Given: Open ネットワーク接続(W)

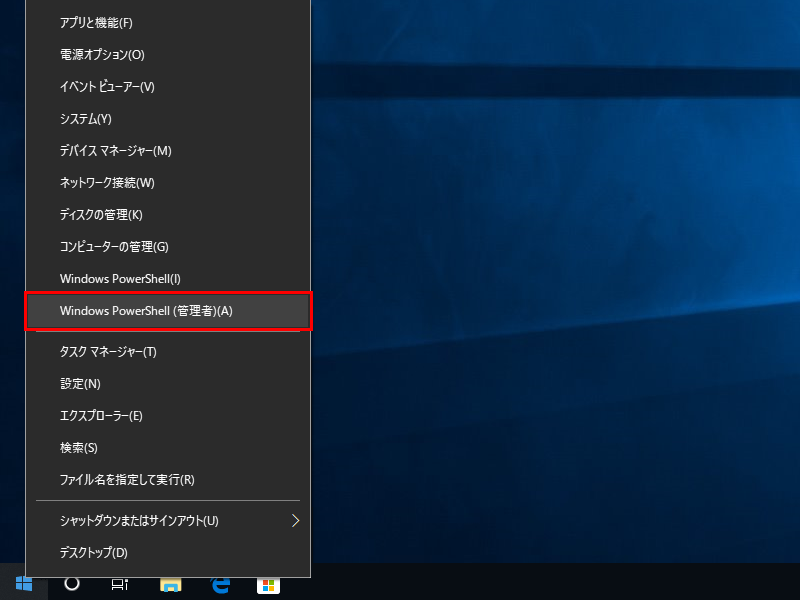Looking at the screenshot, I should click(168, 183).
